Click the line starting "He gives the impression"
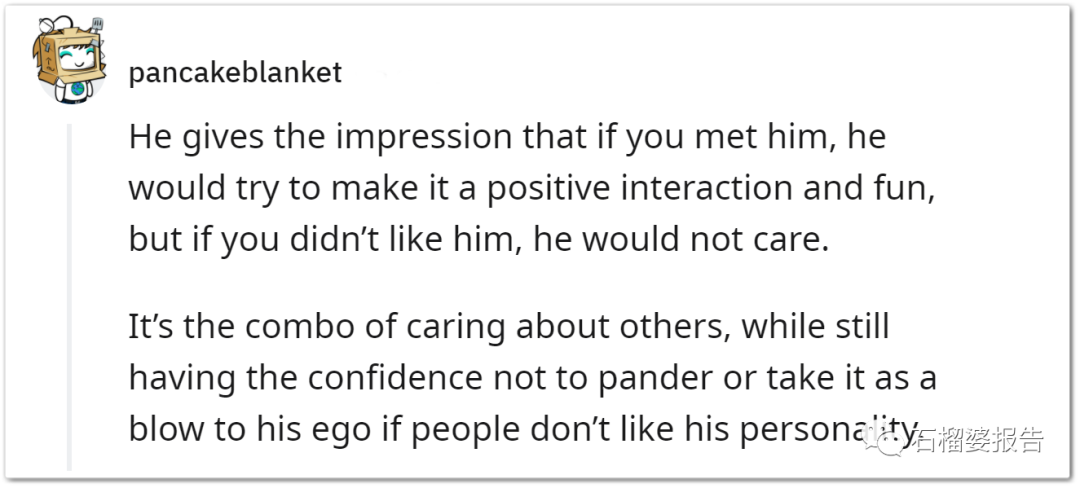The height and width of the screenshot is (488, 1080). 507,138
